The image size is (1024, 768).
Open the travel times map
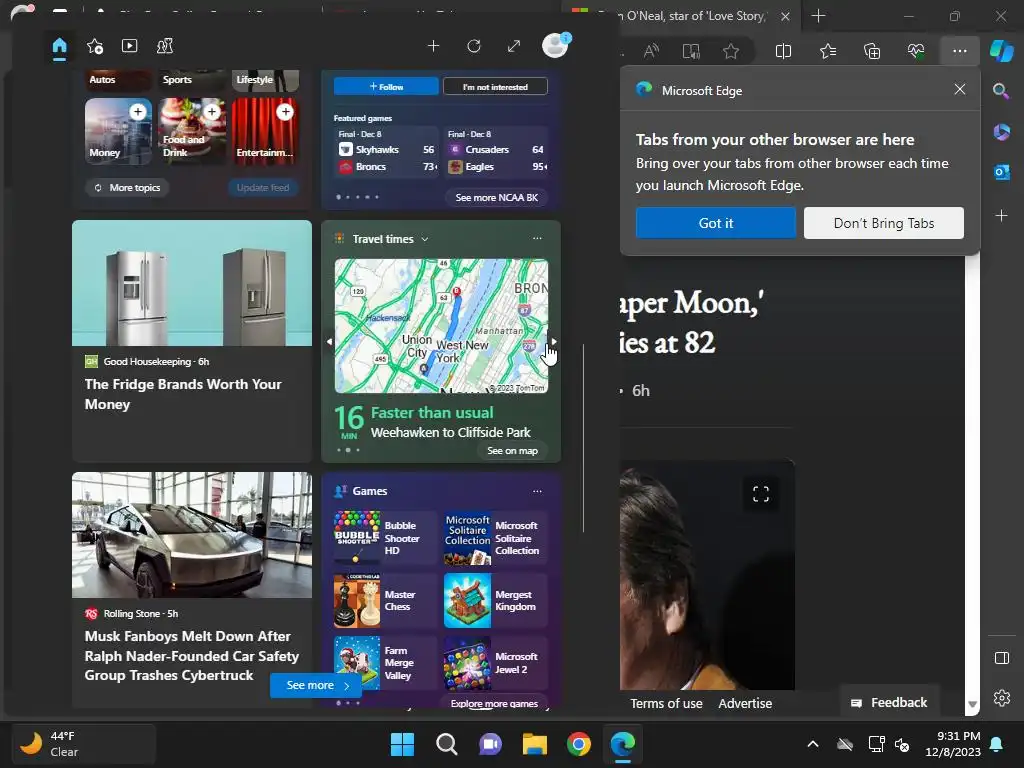coord(441,326)
